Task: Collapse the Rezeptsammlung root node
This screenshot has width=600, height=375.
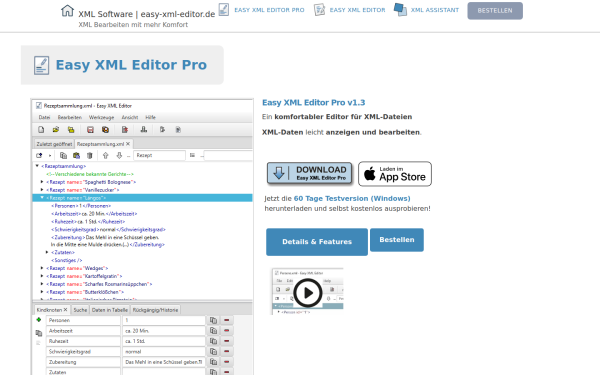Action: [x=37, y=166]
